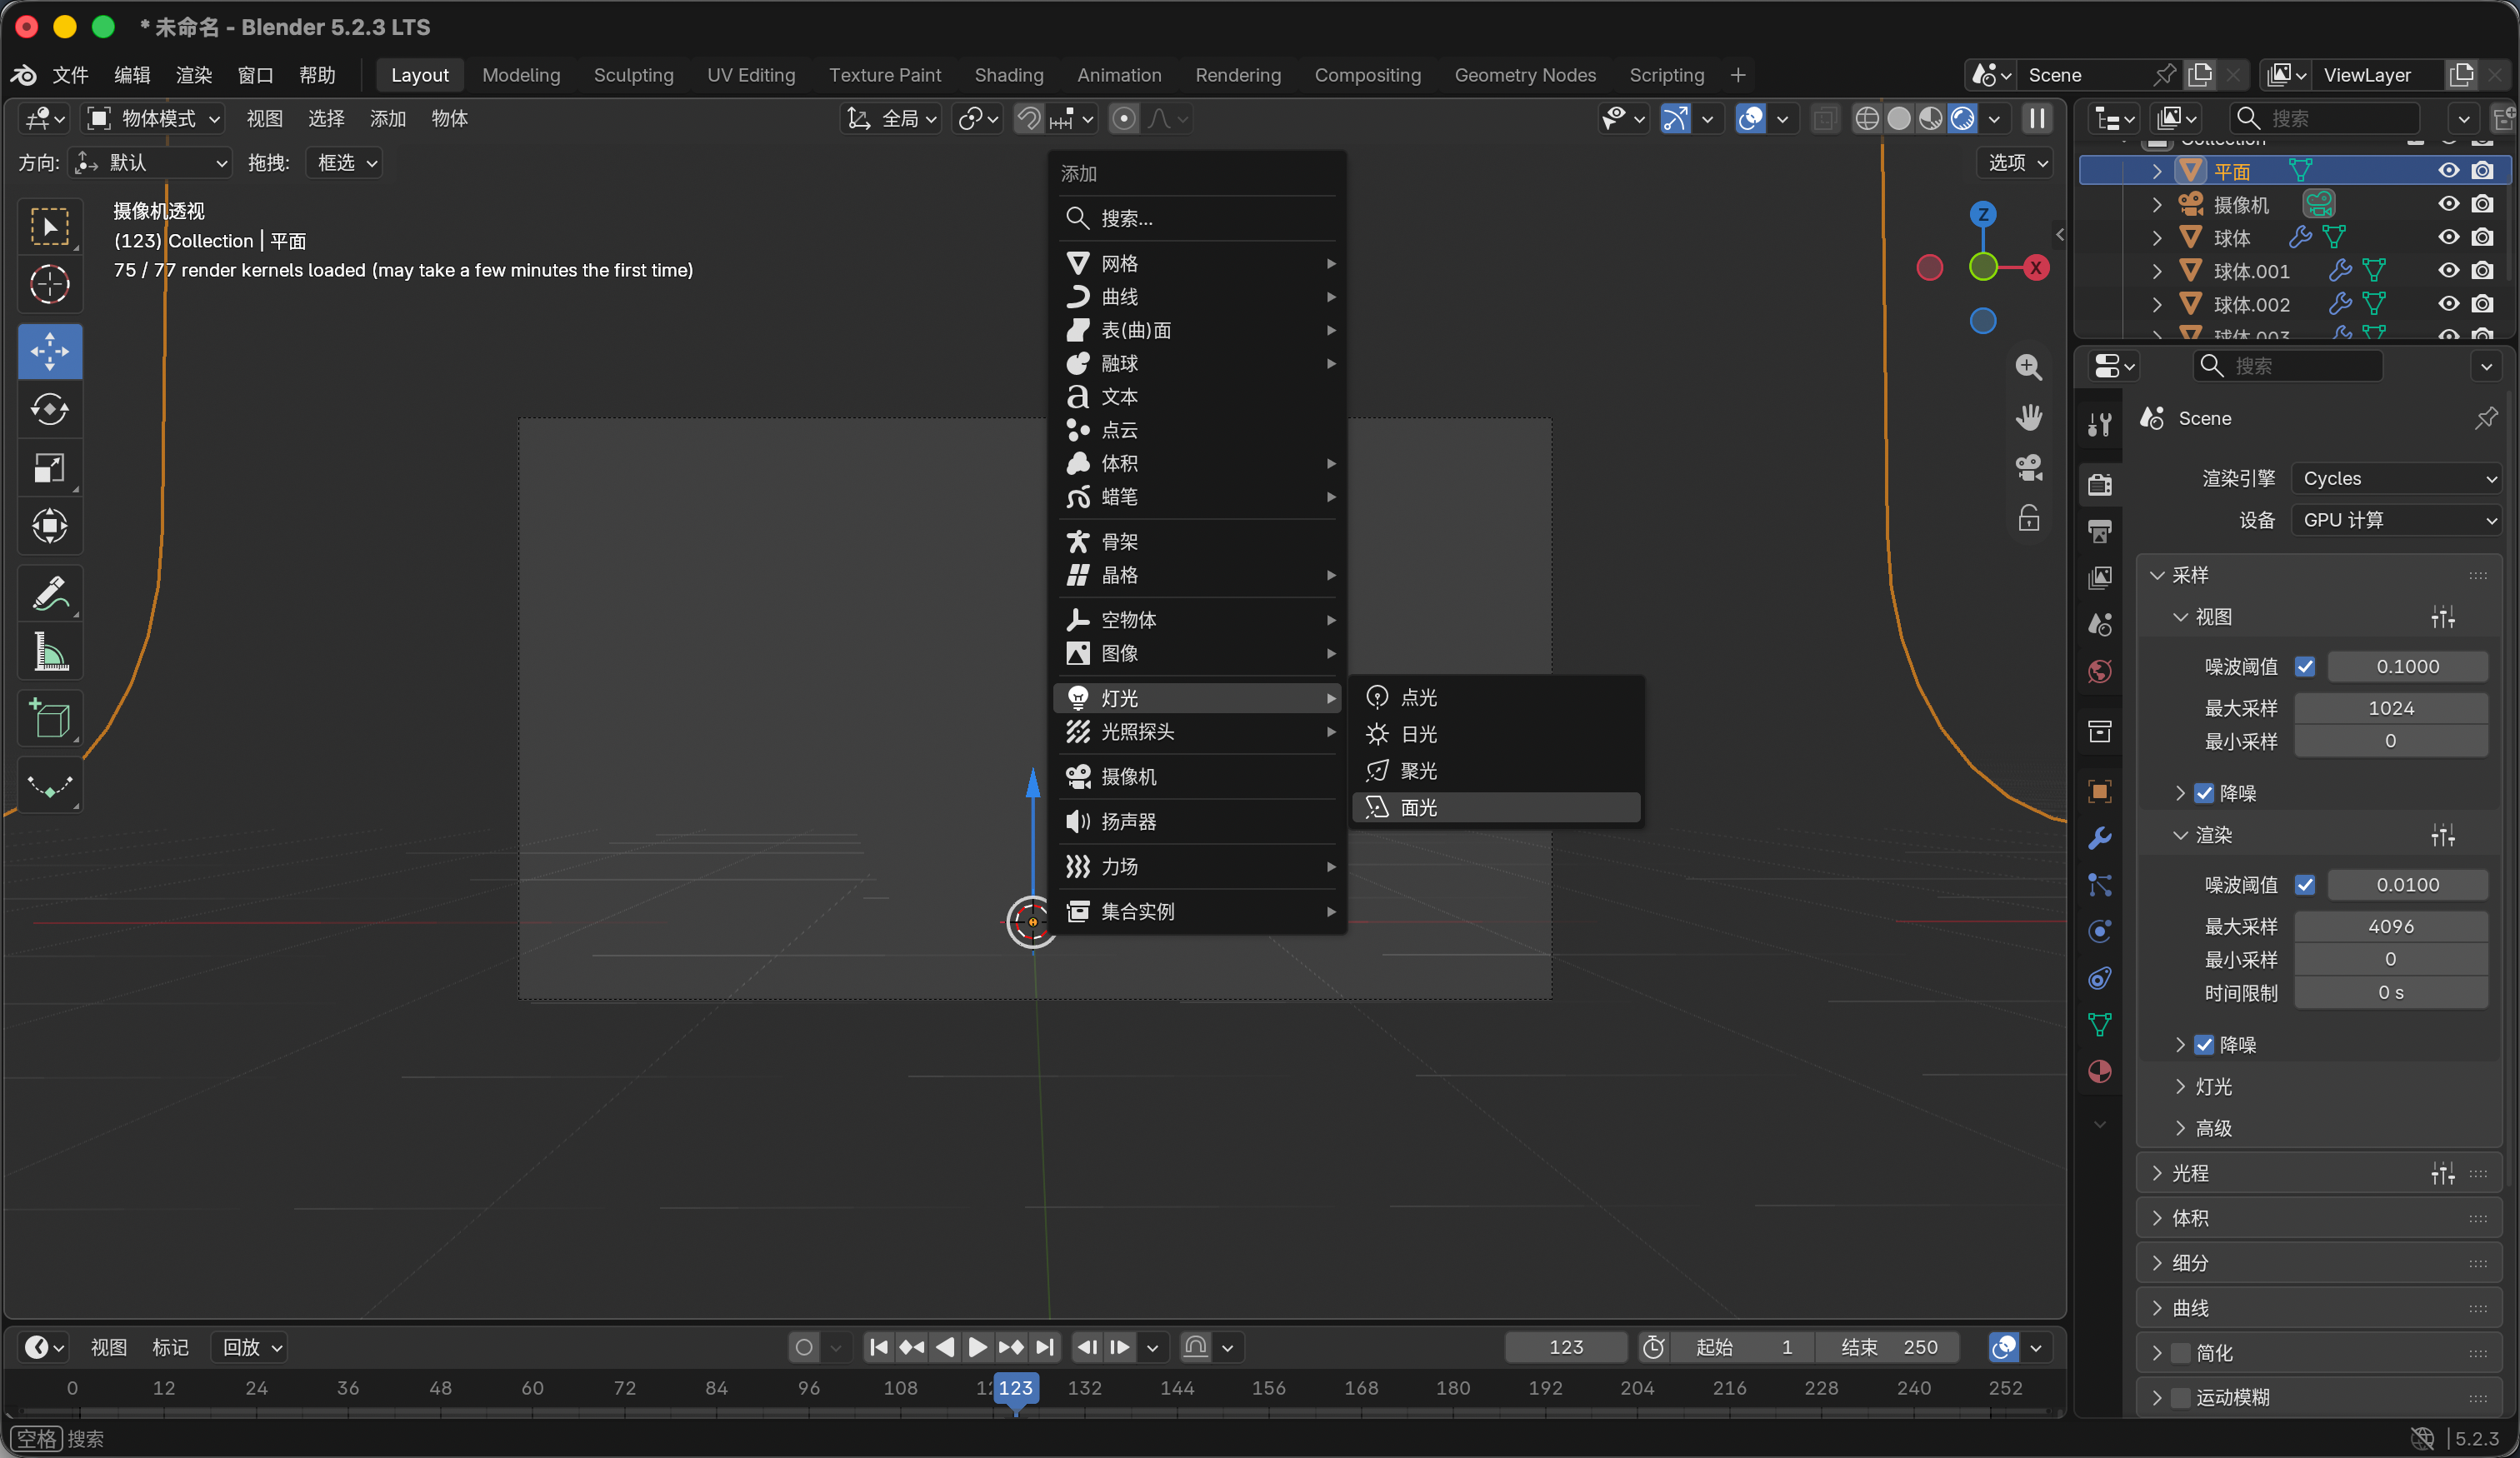The width and height of the screenshot is (2520, 1458).
Task: Switch to rendered viewport shading
Action: pos(1962,119)
